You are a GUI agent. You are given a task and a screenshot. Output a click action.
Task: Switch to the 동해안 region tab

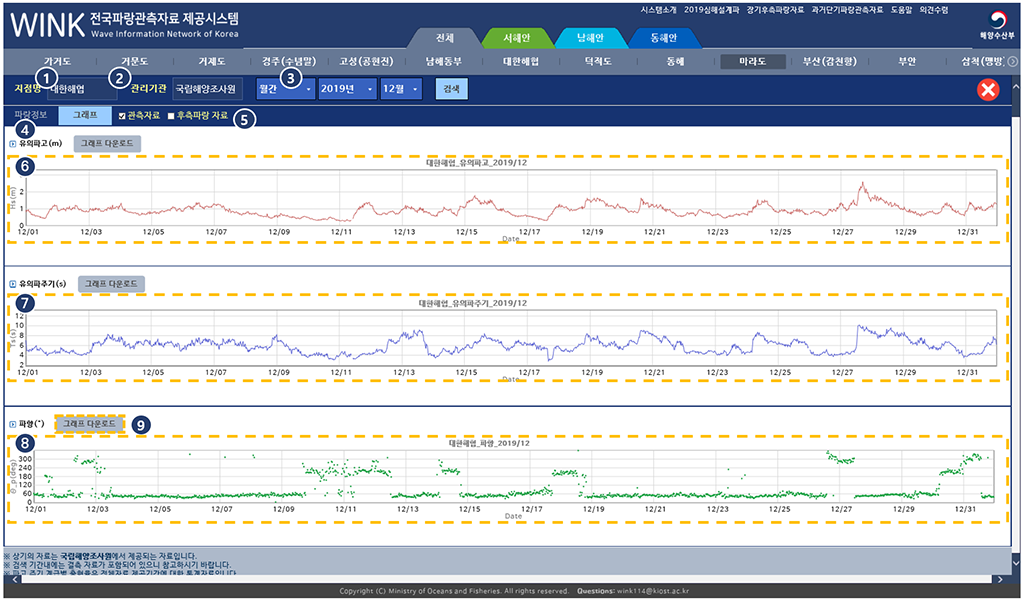click(664, 38)
